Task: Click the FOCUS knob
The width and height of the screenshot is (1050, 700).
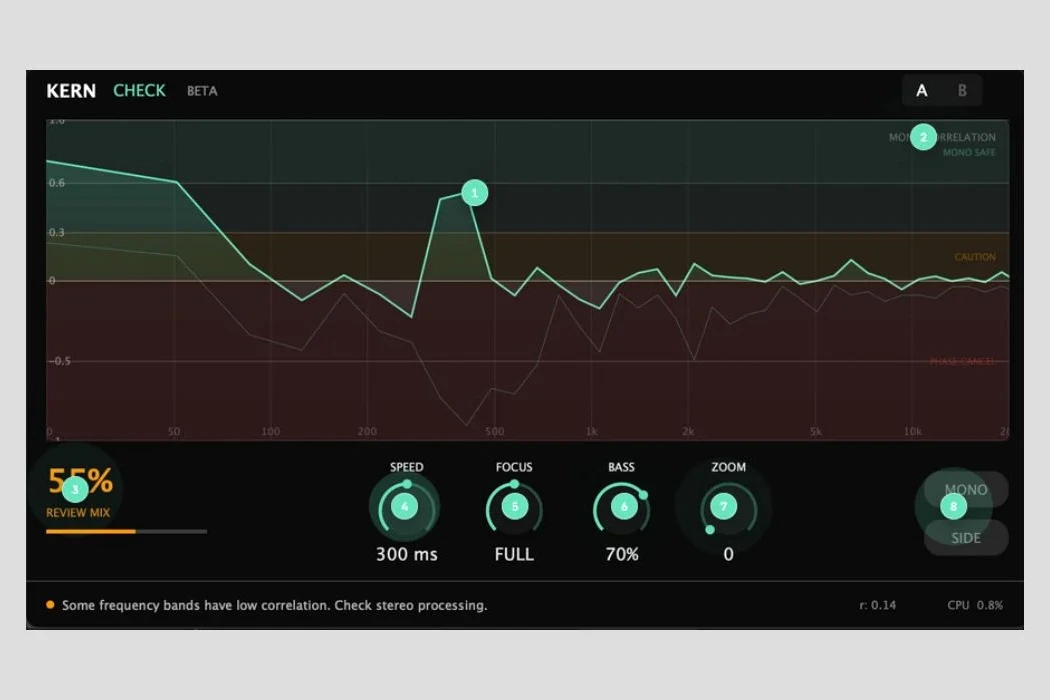Action: (514, 507)
